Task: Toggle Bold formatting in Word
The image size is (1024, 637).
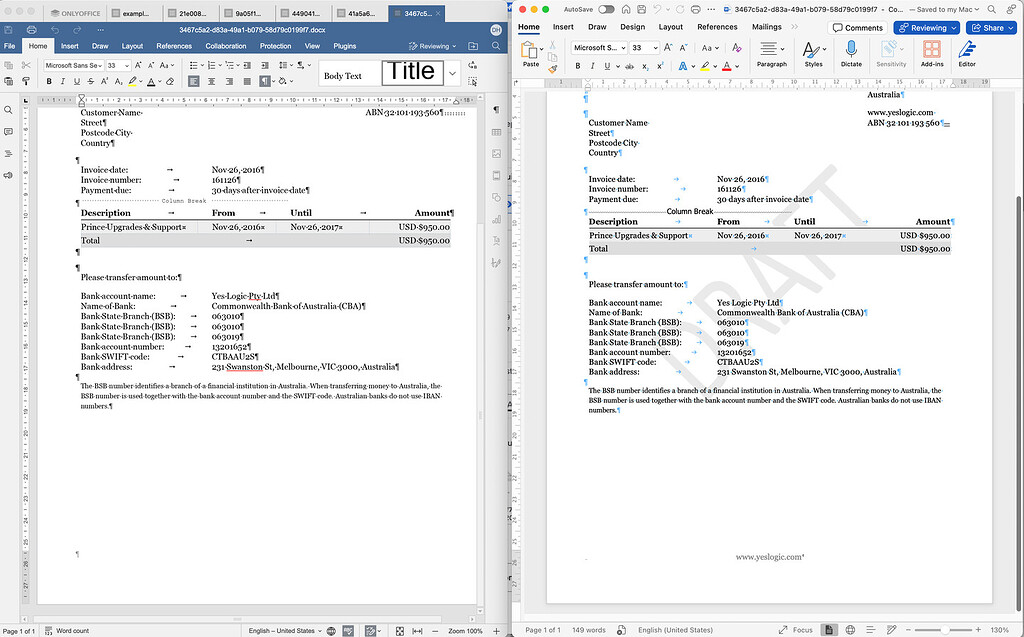Action: tap(577, 65)
